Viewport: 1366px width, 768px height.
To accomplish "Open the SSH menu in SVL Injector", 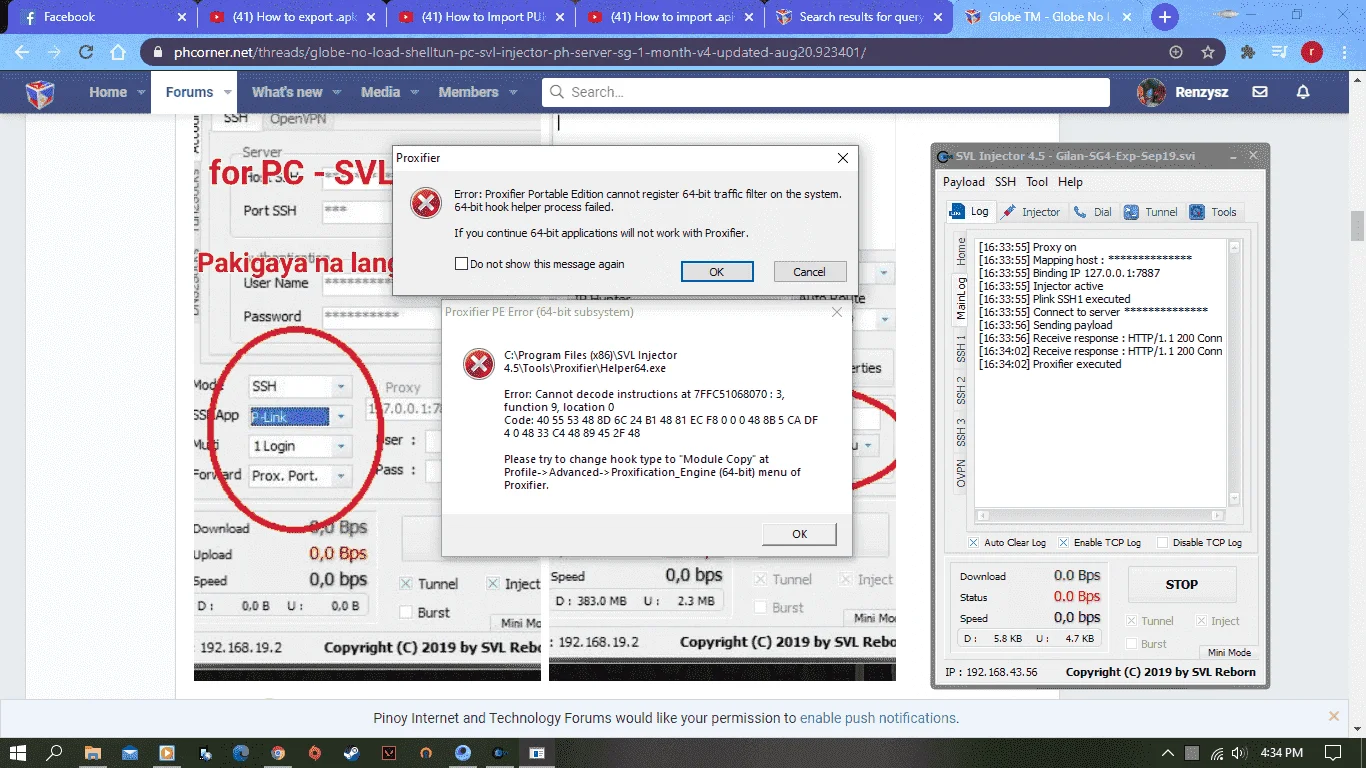I will pyautogui.click(x=1005, y=182).
